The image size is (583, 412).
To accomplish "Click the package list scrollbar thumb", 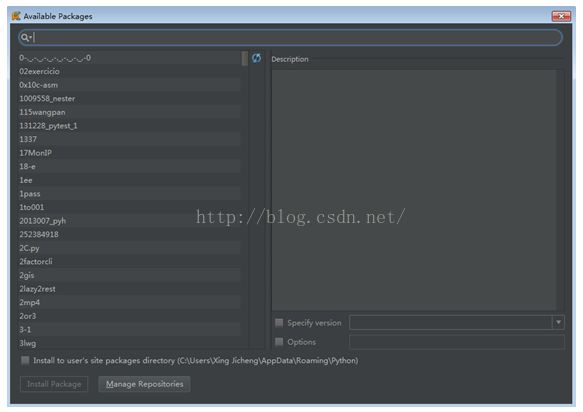I will (x=245, y=58).
